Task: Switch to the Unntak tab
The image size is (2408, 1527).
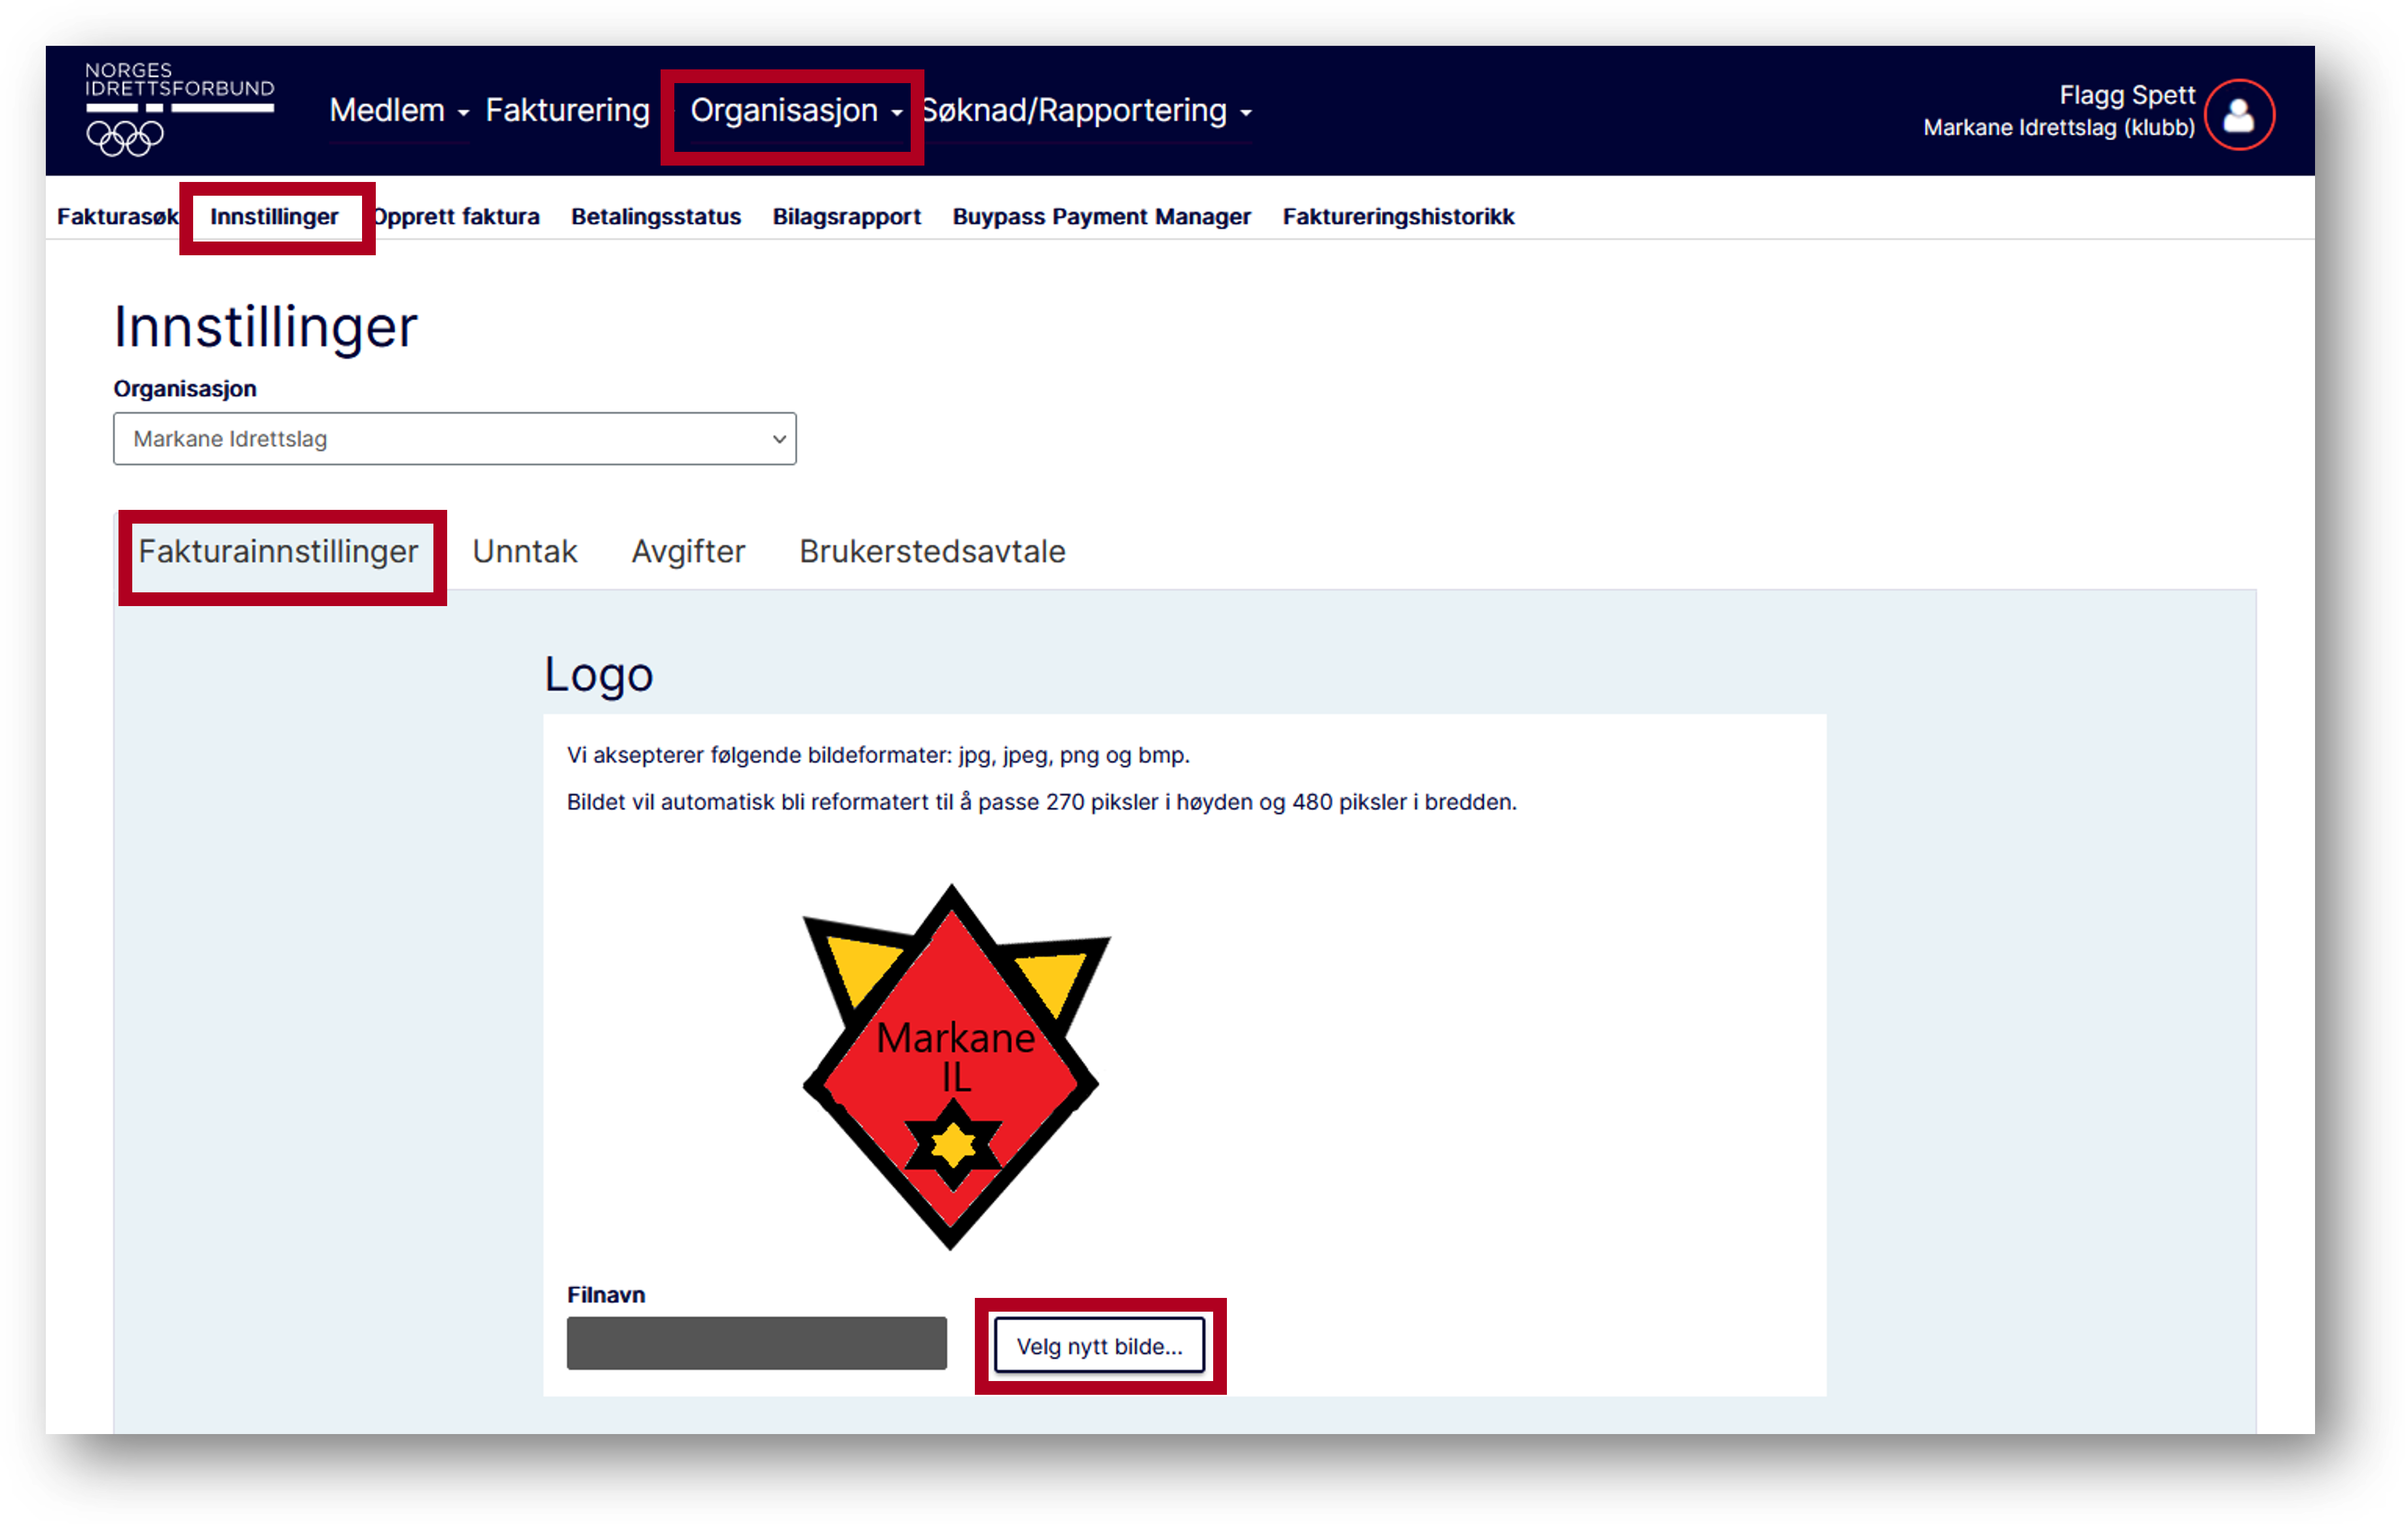Action: [524, 551]
